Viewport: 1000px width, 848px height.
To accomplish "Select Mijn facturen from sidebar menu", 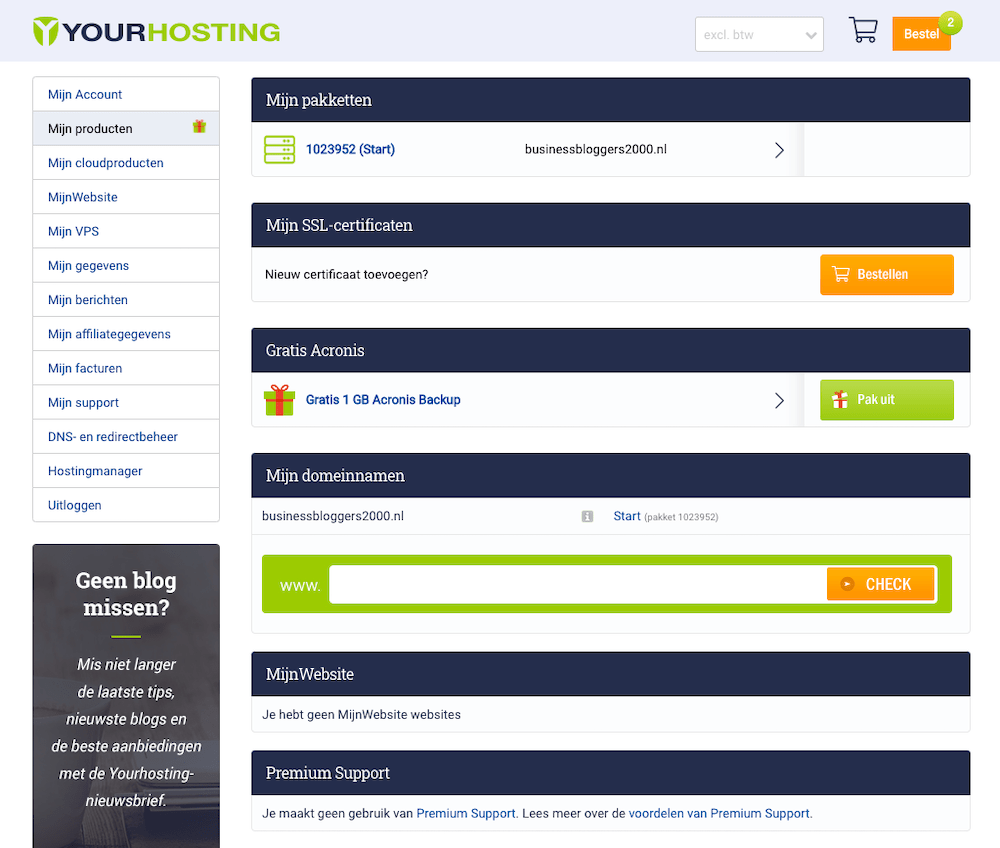I will 85,368.
